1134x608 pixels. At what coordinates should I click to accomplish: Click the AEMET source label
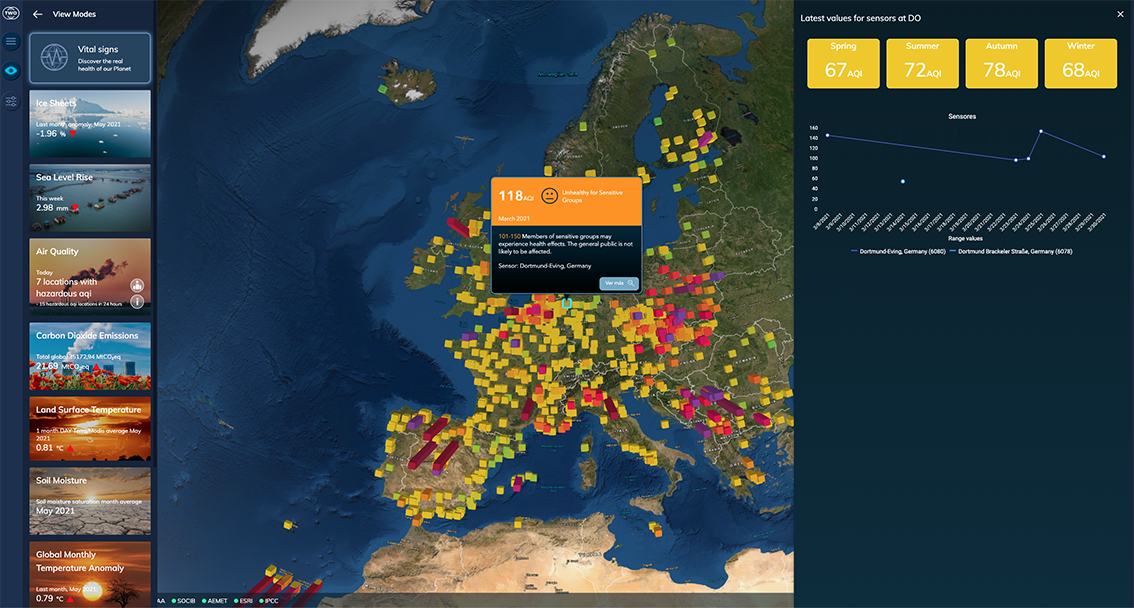217,601
